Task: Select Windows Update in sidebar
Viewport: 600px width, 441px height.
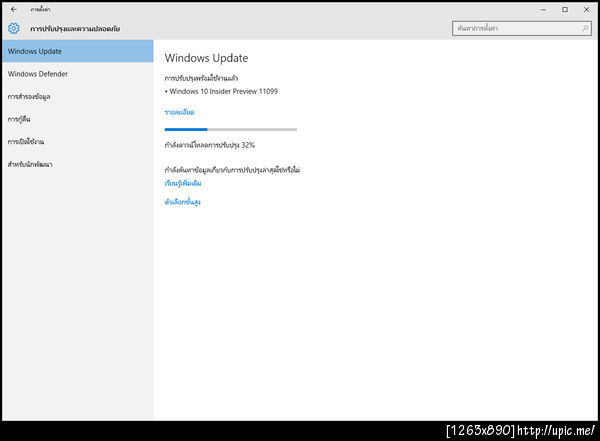Action: pos(78,51)
